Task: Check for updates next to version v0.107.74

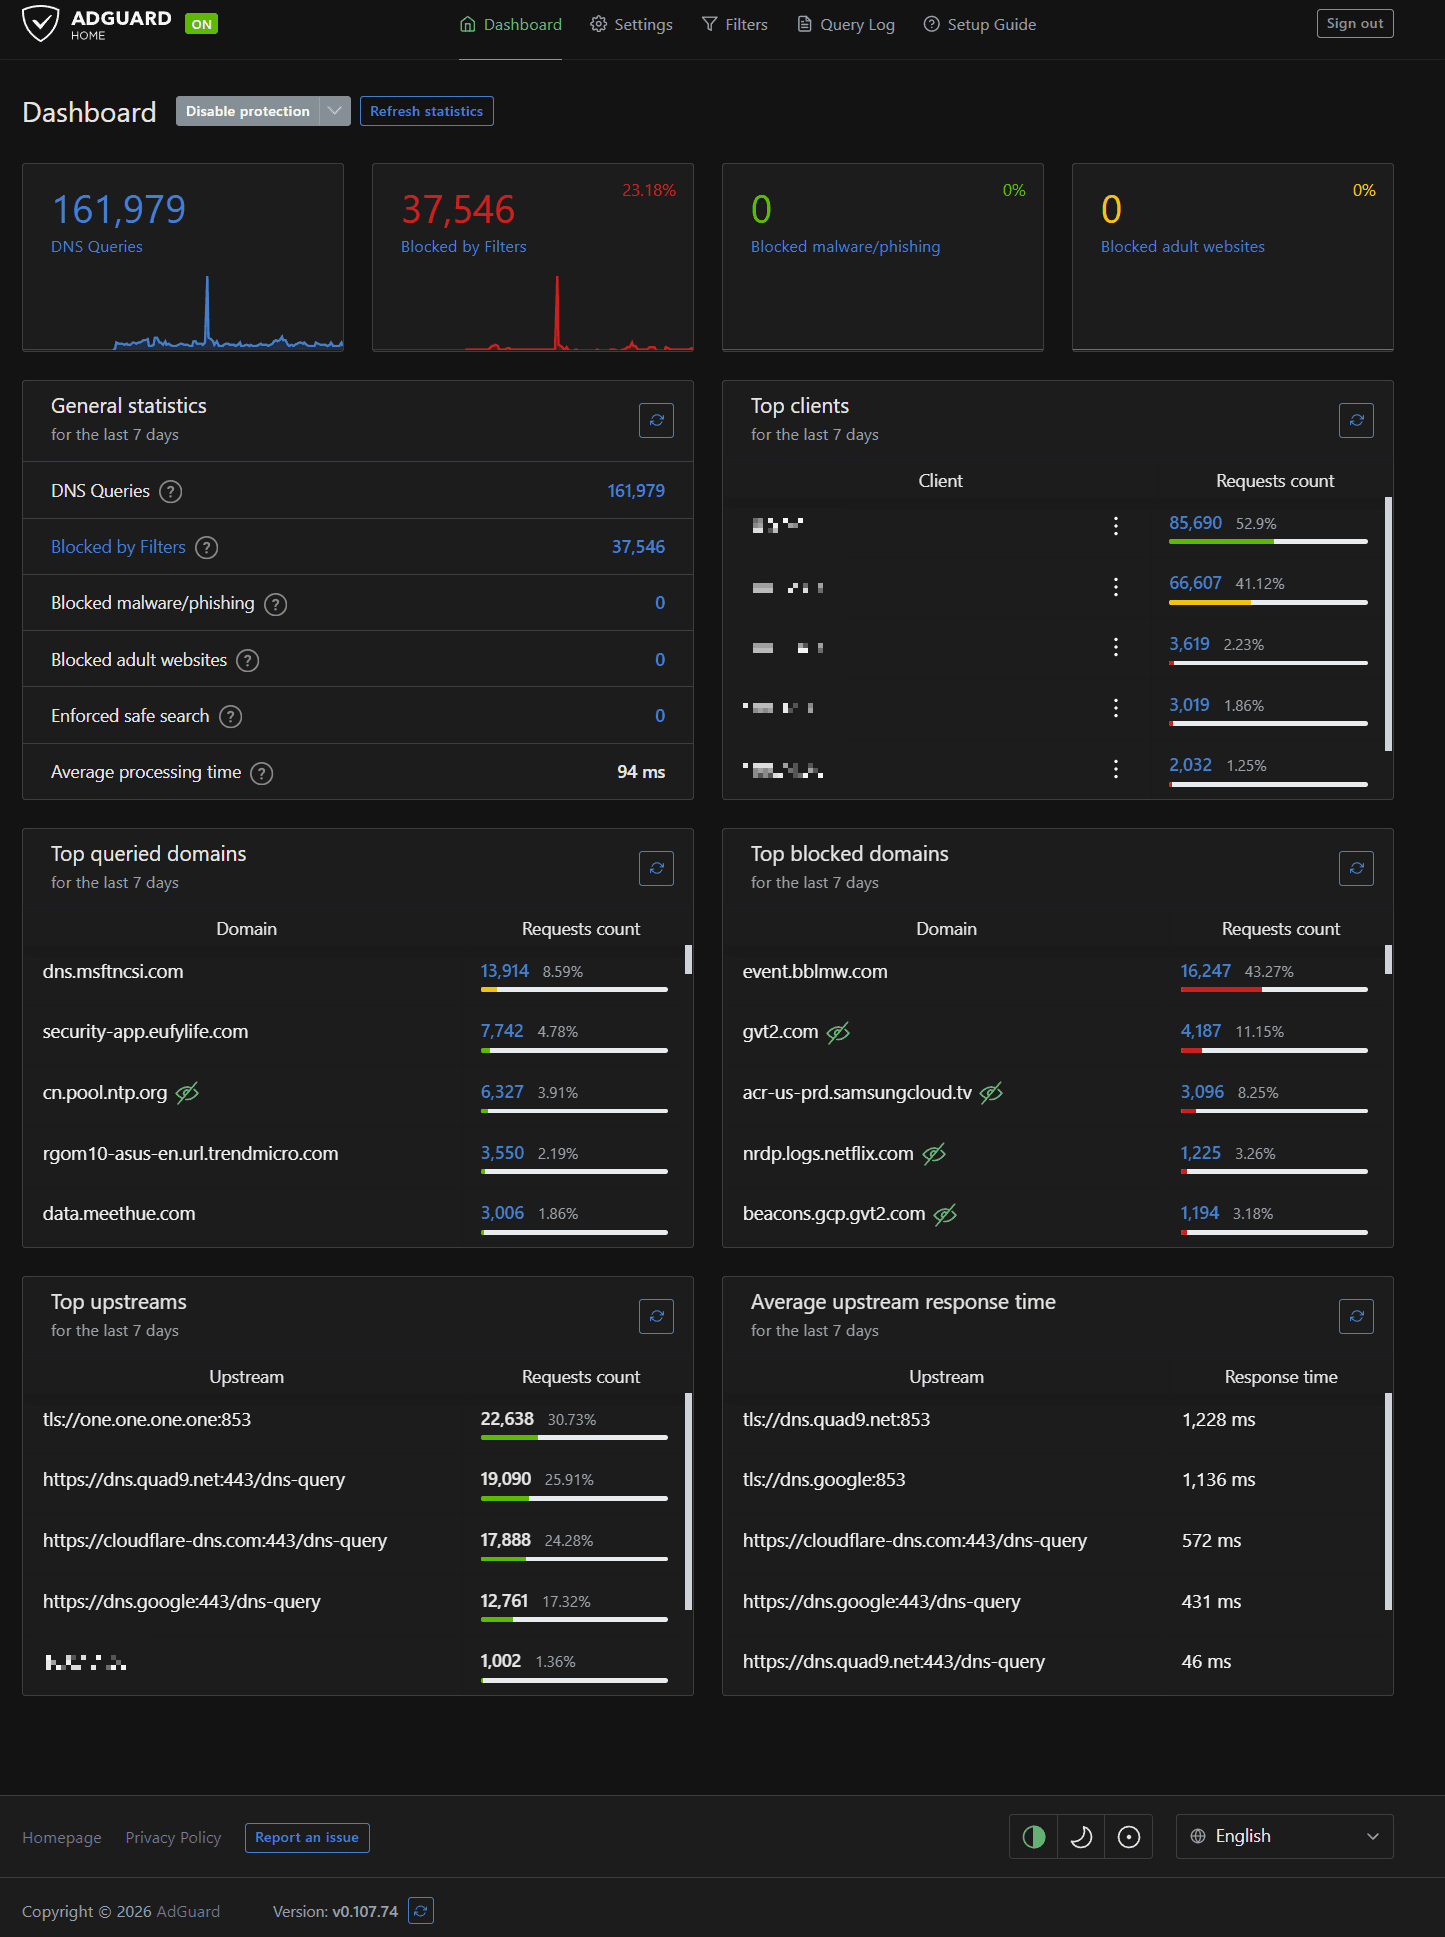Action: [421, 1911]
